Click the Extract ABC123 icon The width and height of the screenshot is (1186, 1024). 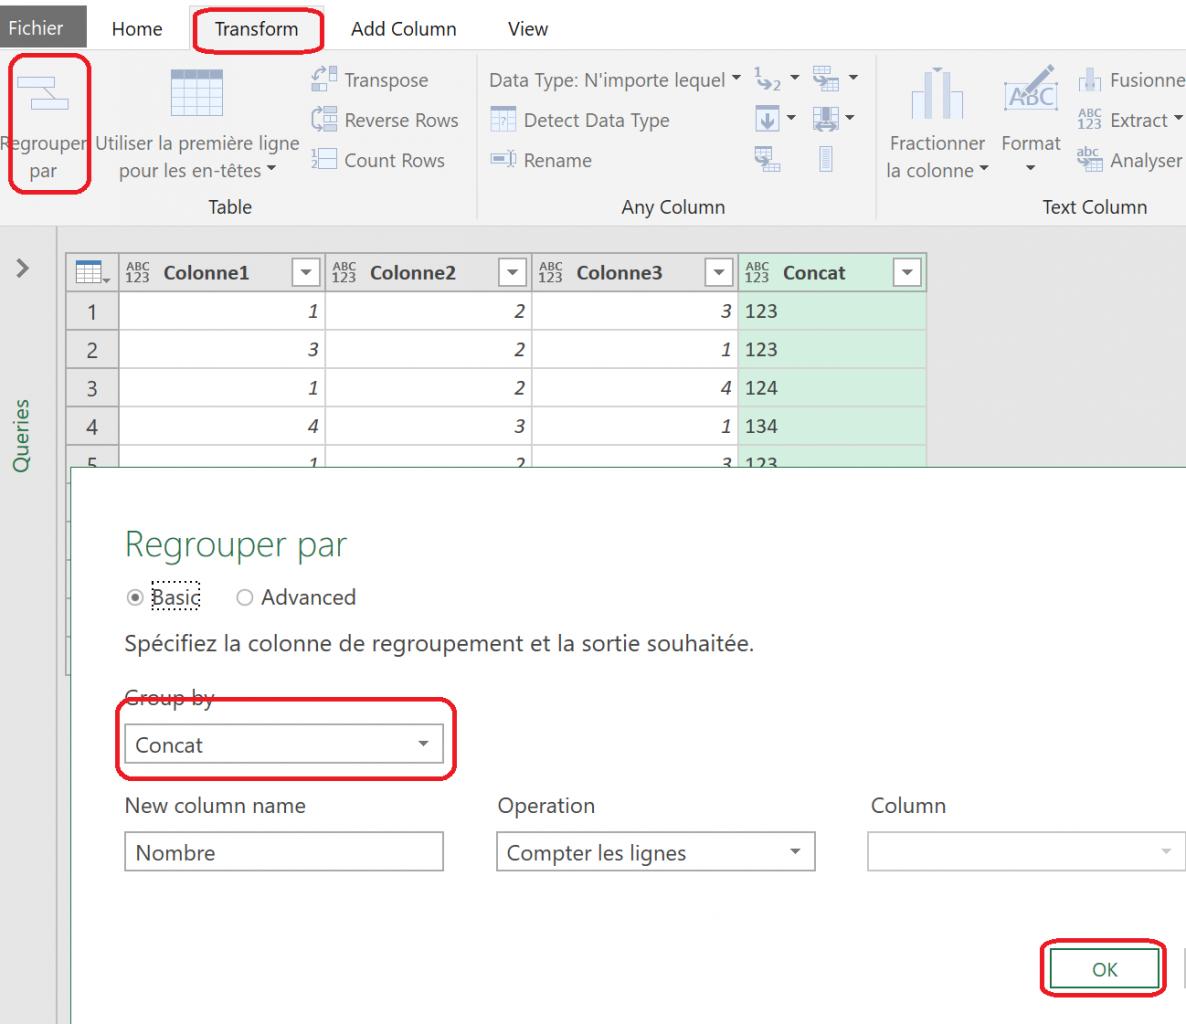(x=1090, y=119)
